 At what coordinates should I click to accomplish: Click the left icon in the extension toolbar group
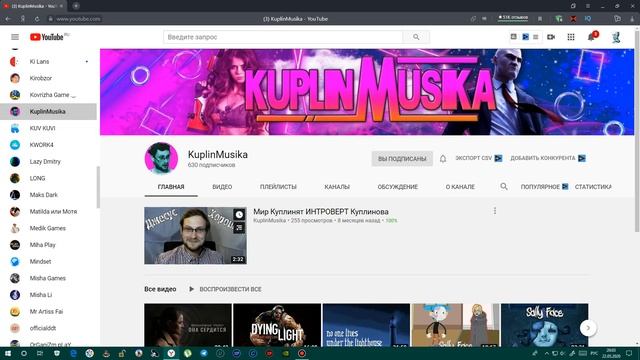click(513, 37)
